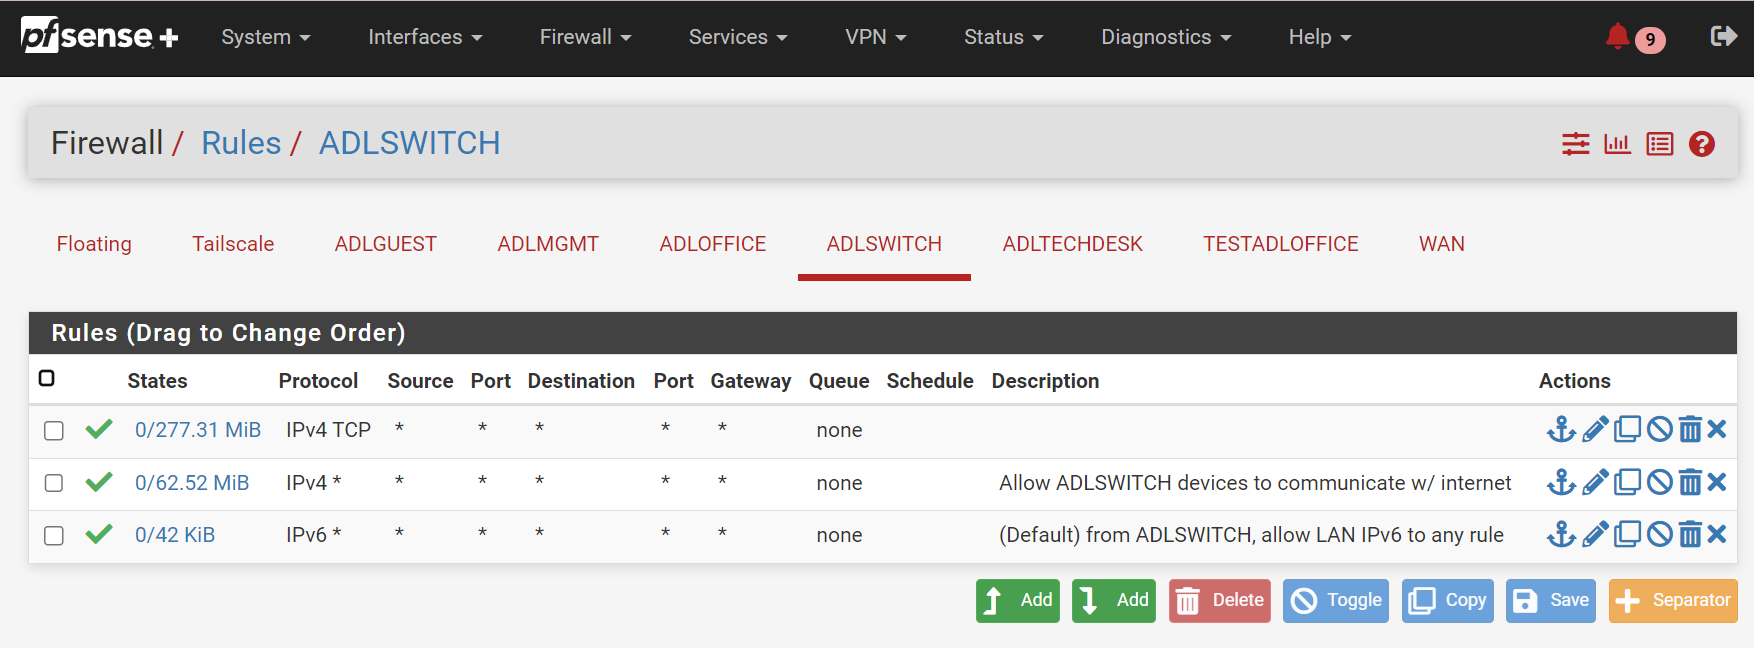Image resolution: width=1754 pixels, height=648 pixels.
Task: Open the 0/62.52 MiB states link
Action: (x=192, y=483)
